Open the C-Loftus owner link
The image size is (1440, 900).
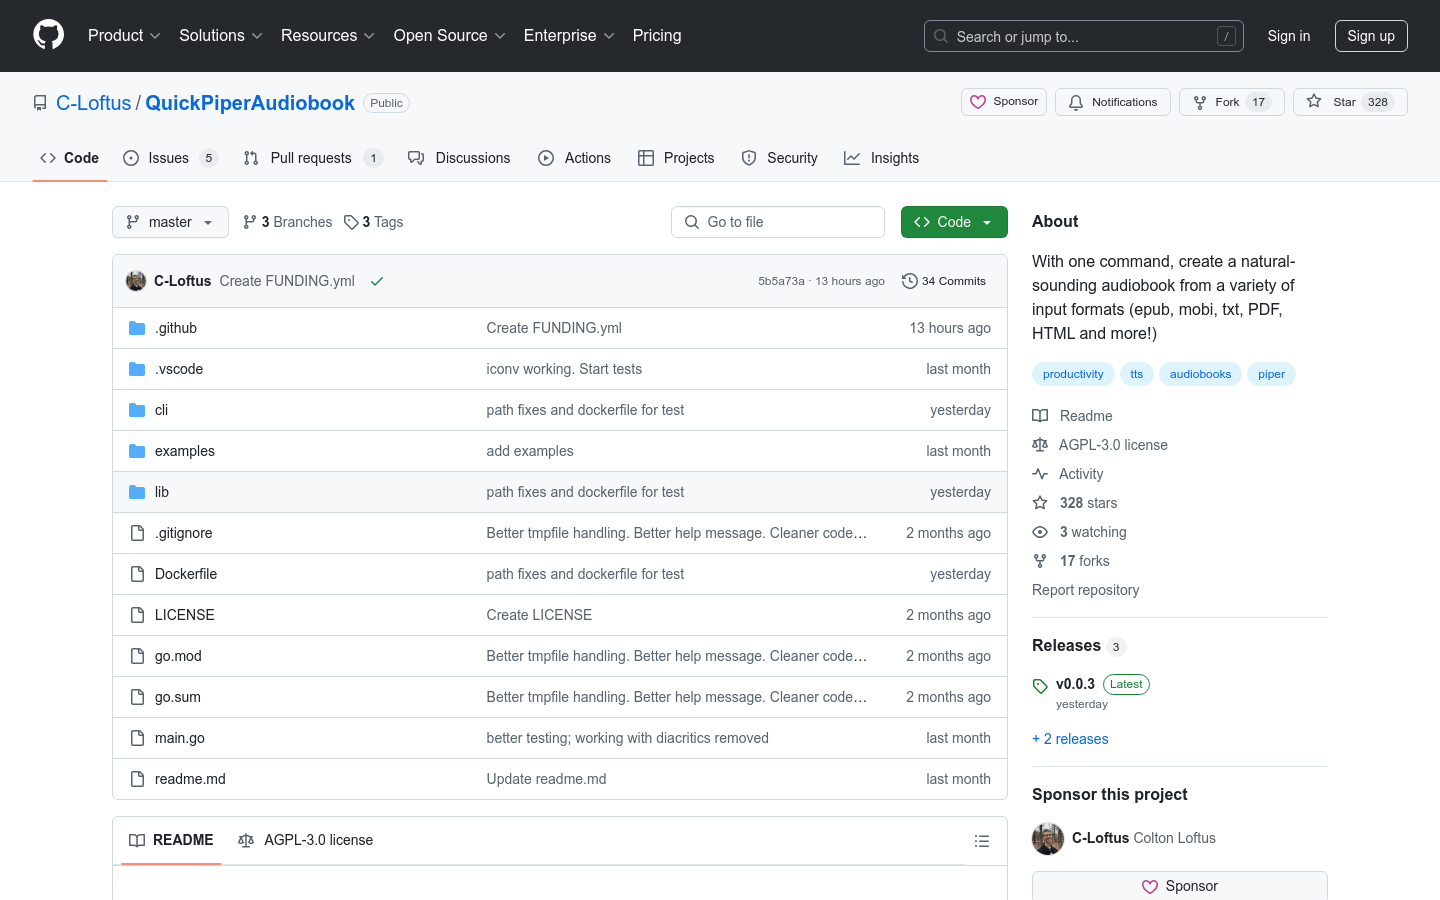point(93,103)
